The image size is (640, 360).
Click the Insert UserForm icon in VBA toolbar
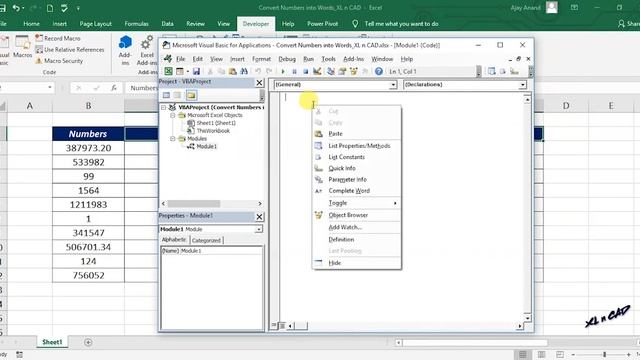click(180, 71)
